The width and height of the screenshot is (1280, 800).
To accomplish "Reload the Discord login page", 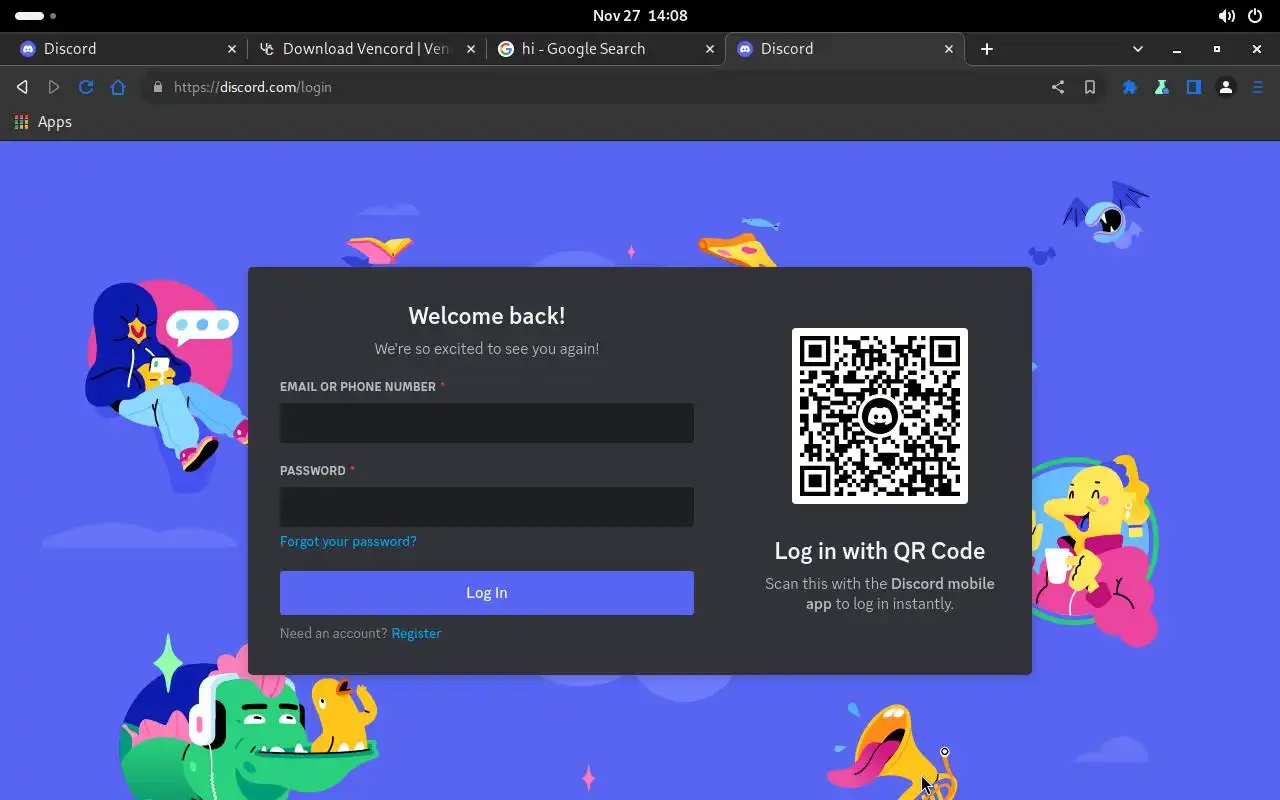I will click(x=86, y=87).
